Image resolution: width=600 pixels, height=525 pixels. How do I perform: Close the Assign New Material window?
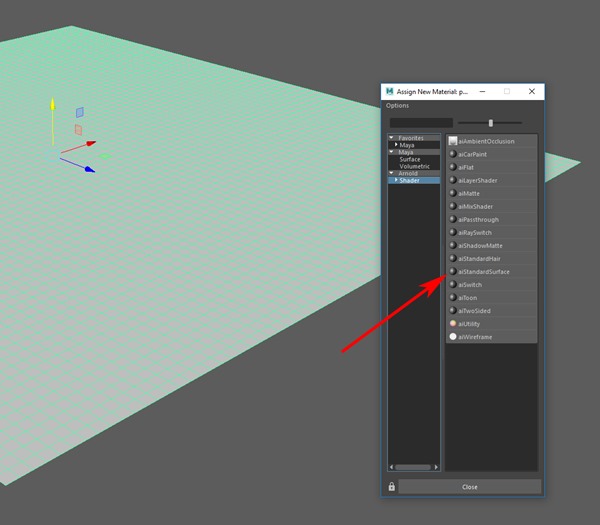[532, 91]
